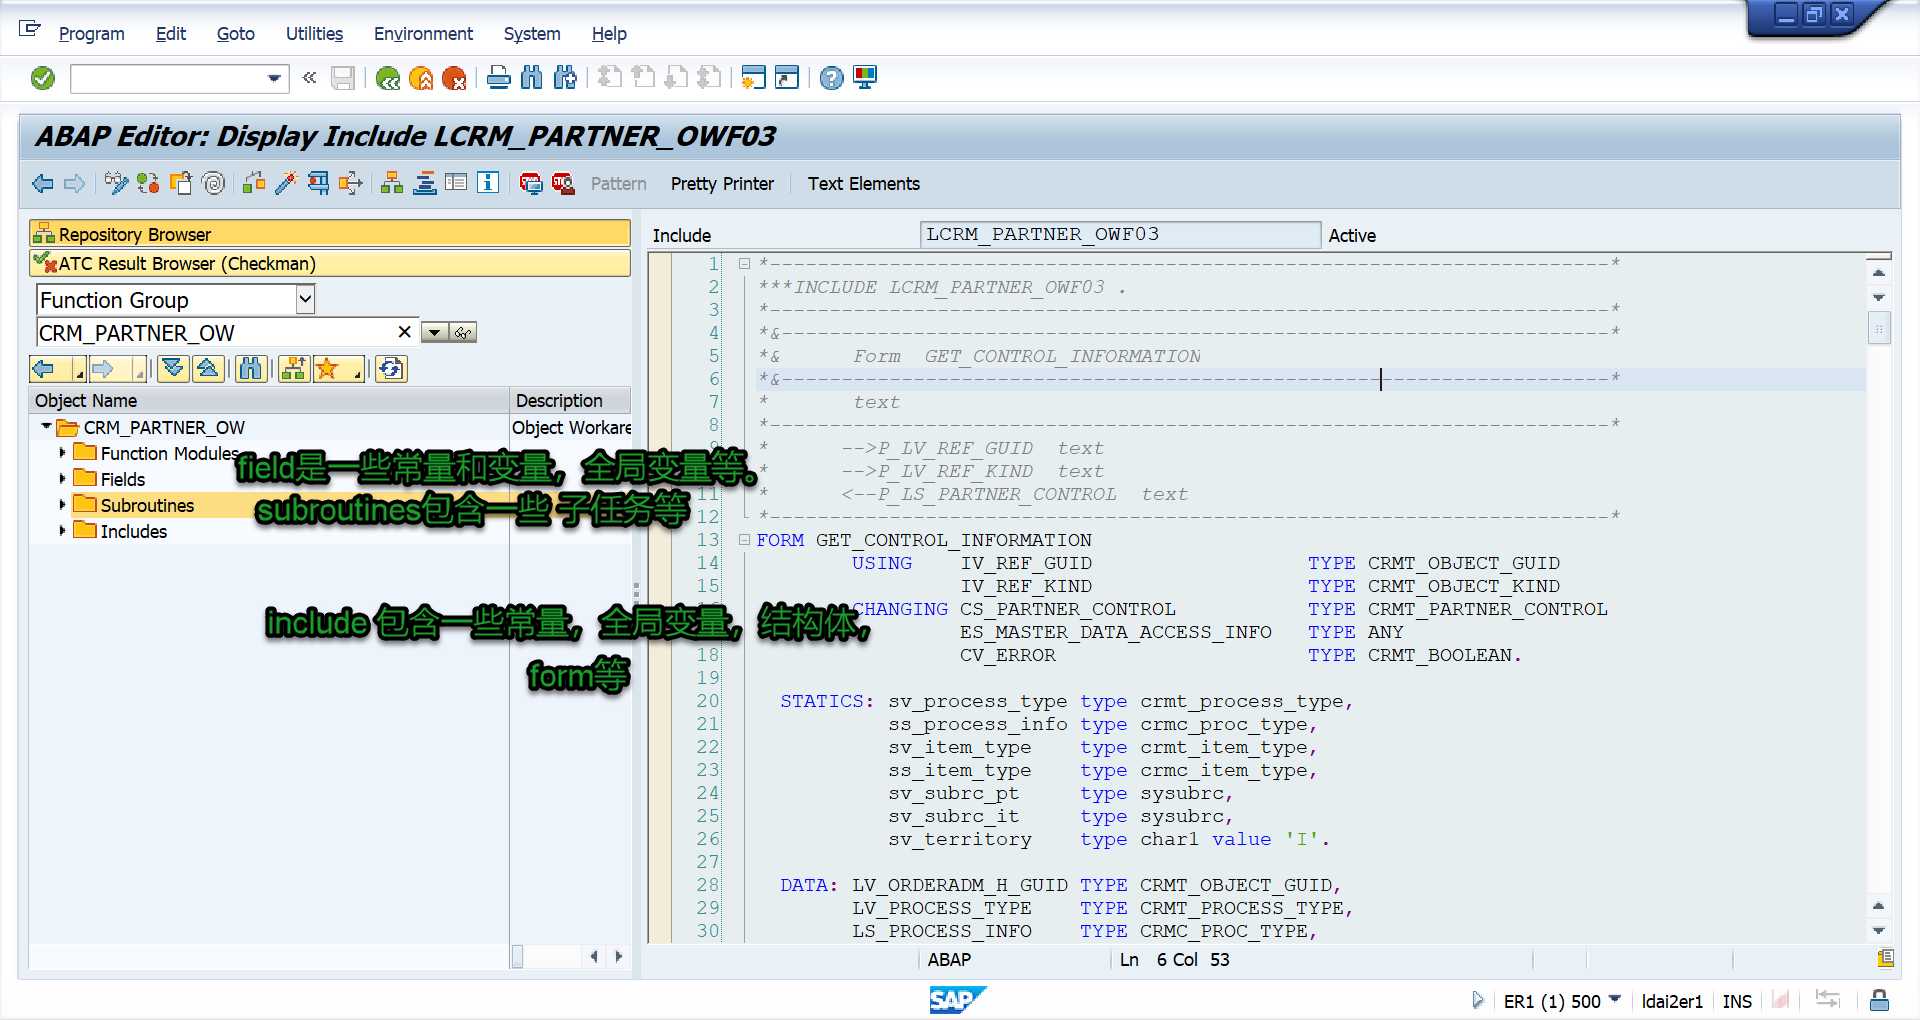
Task: Collapse the FORM GET_CONTROL_INFORMATION code block
Action: (x=744, y=540)
